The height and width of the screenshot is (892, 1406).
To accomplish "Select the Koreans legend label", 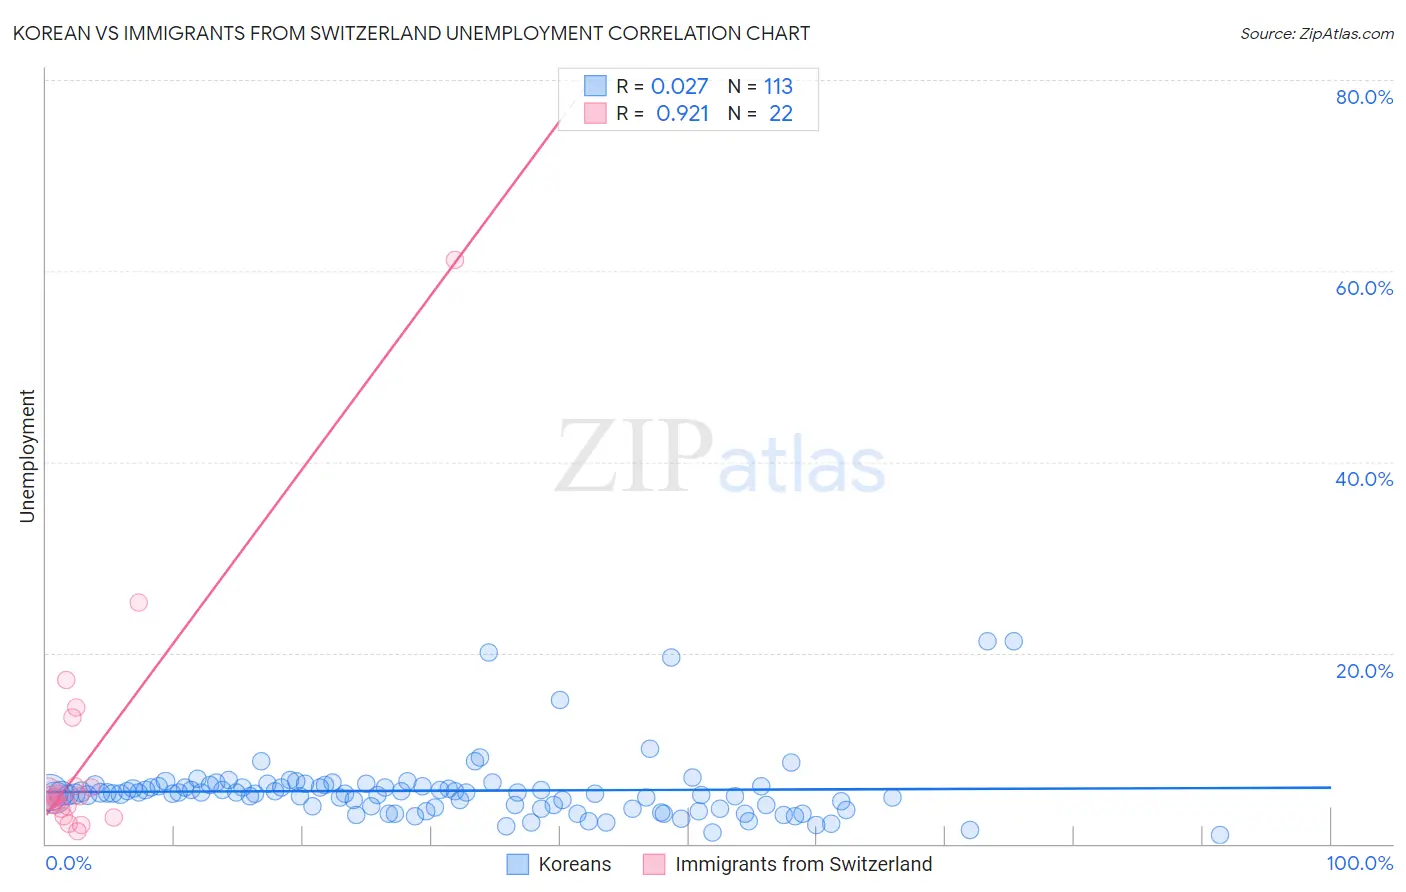I will (574, 864).
